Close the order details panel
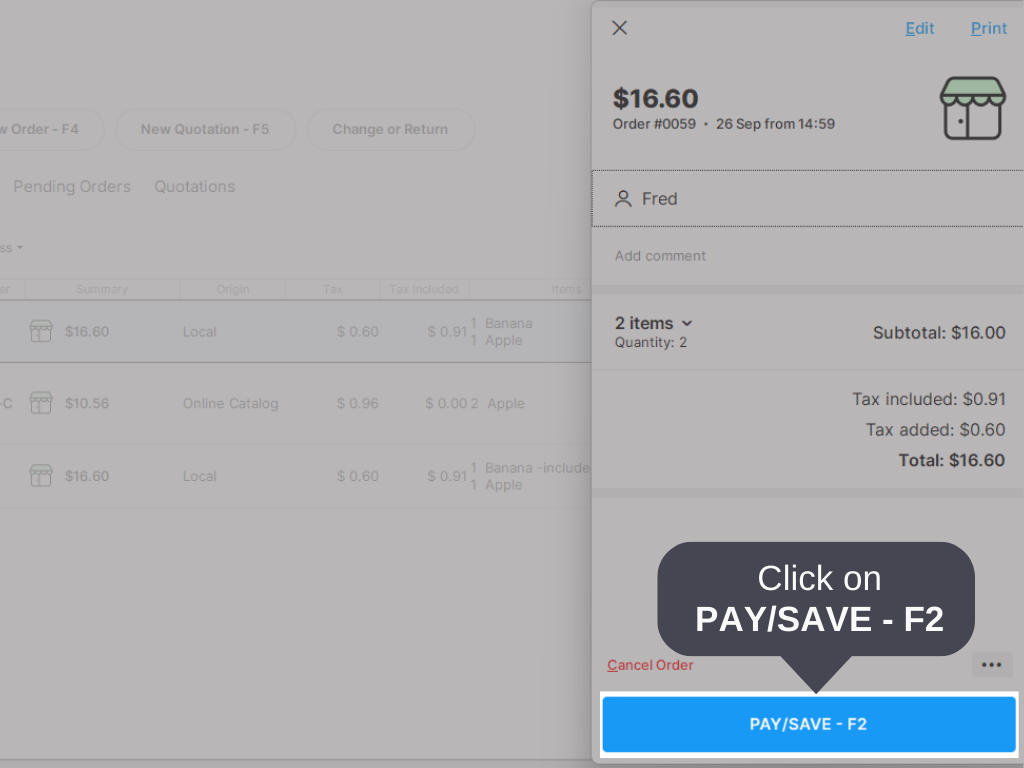 pos(620,28)
